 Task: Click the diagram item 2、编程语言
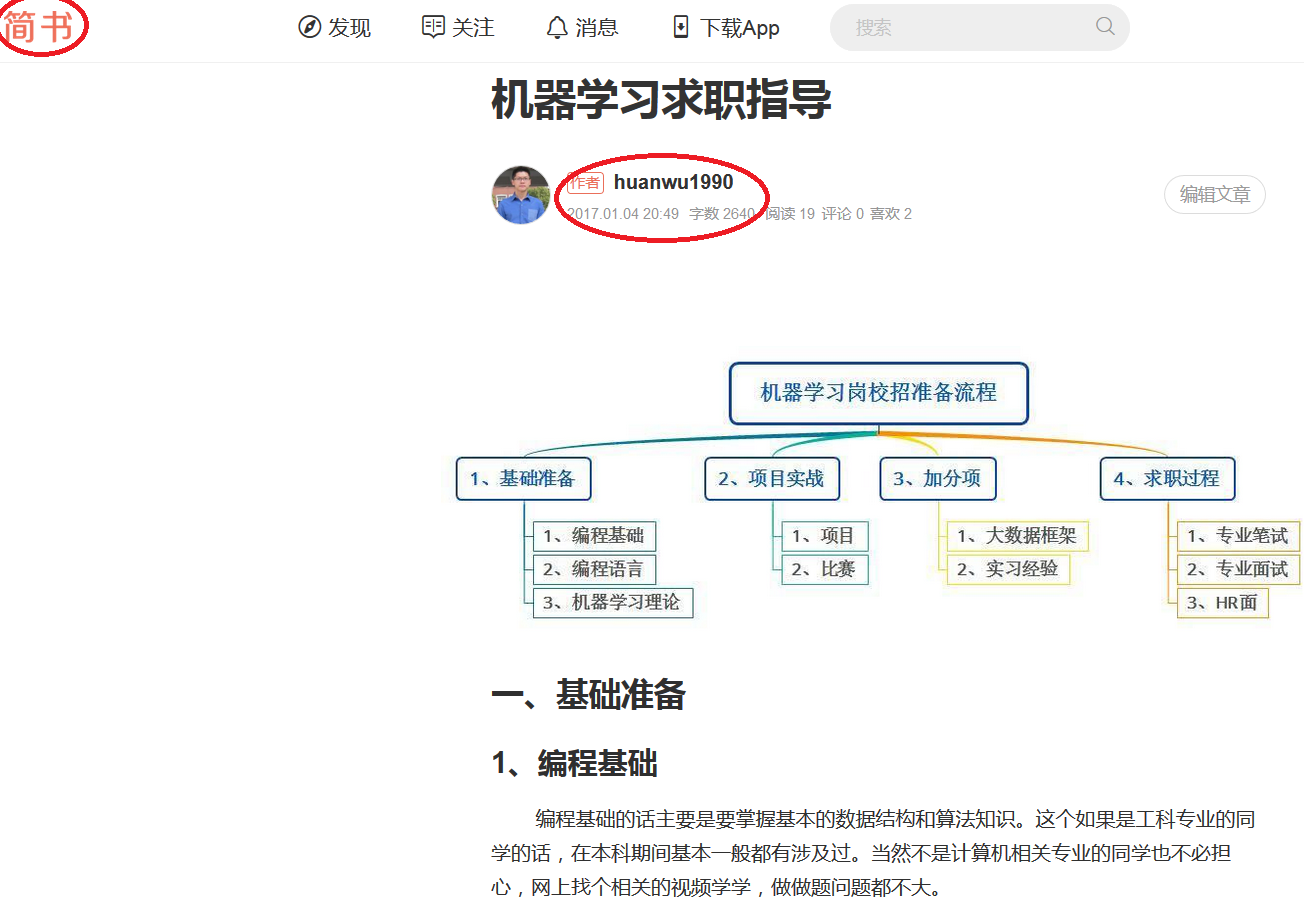pyautogui.click(x=594, y=570)
